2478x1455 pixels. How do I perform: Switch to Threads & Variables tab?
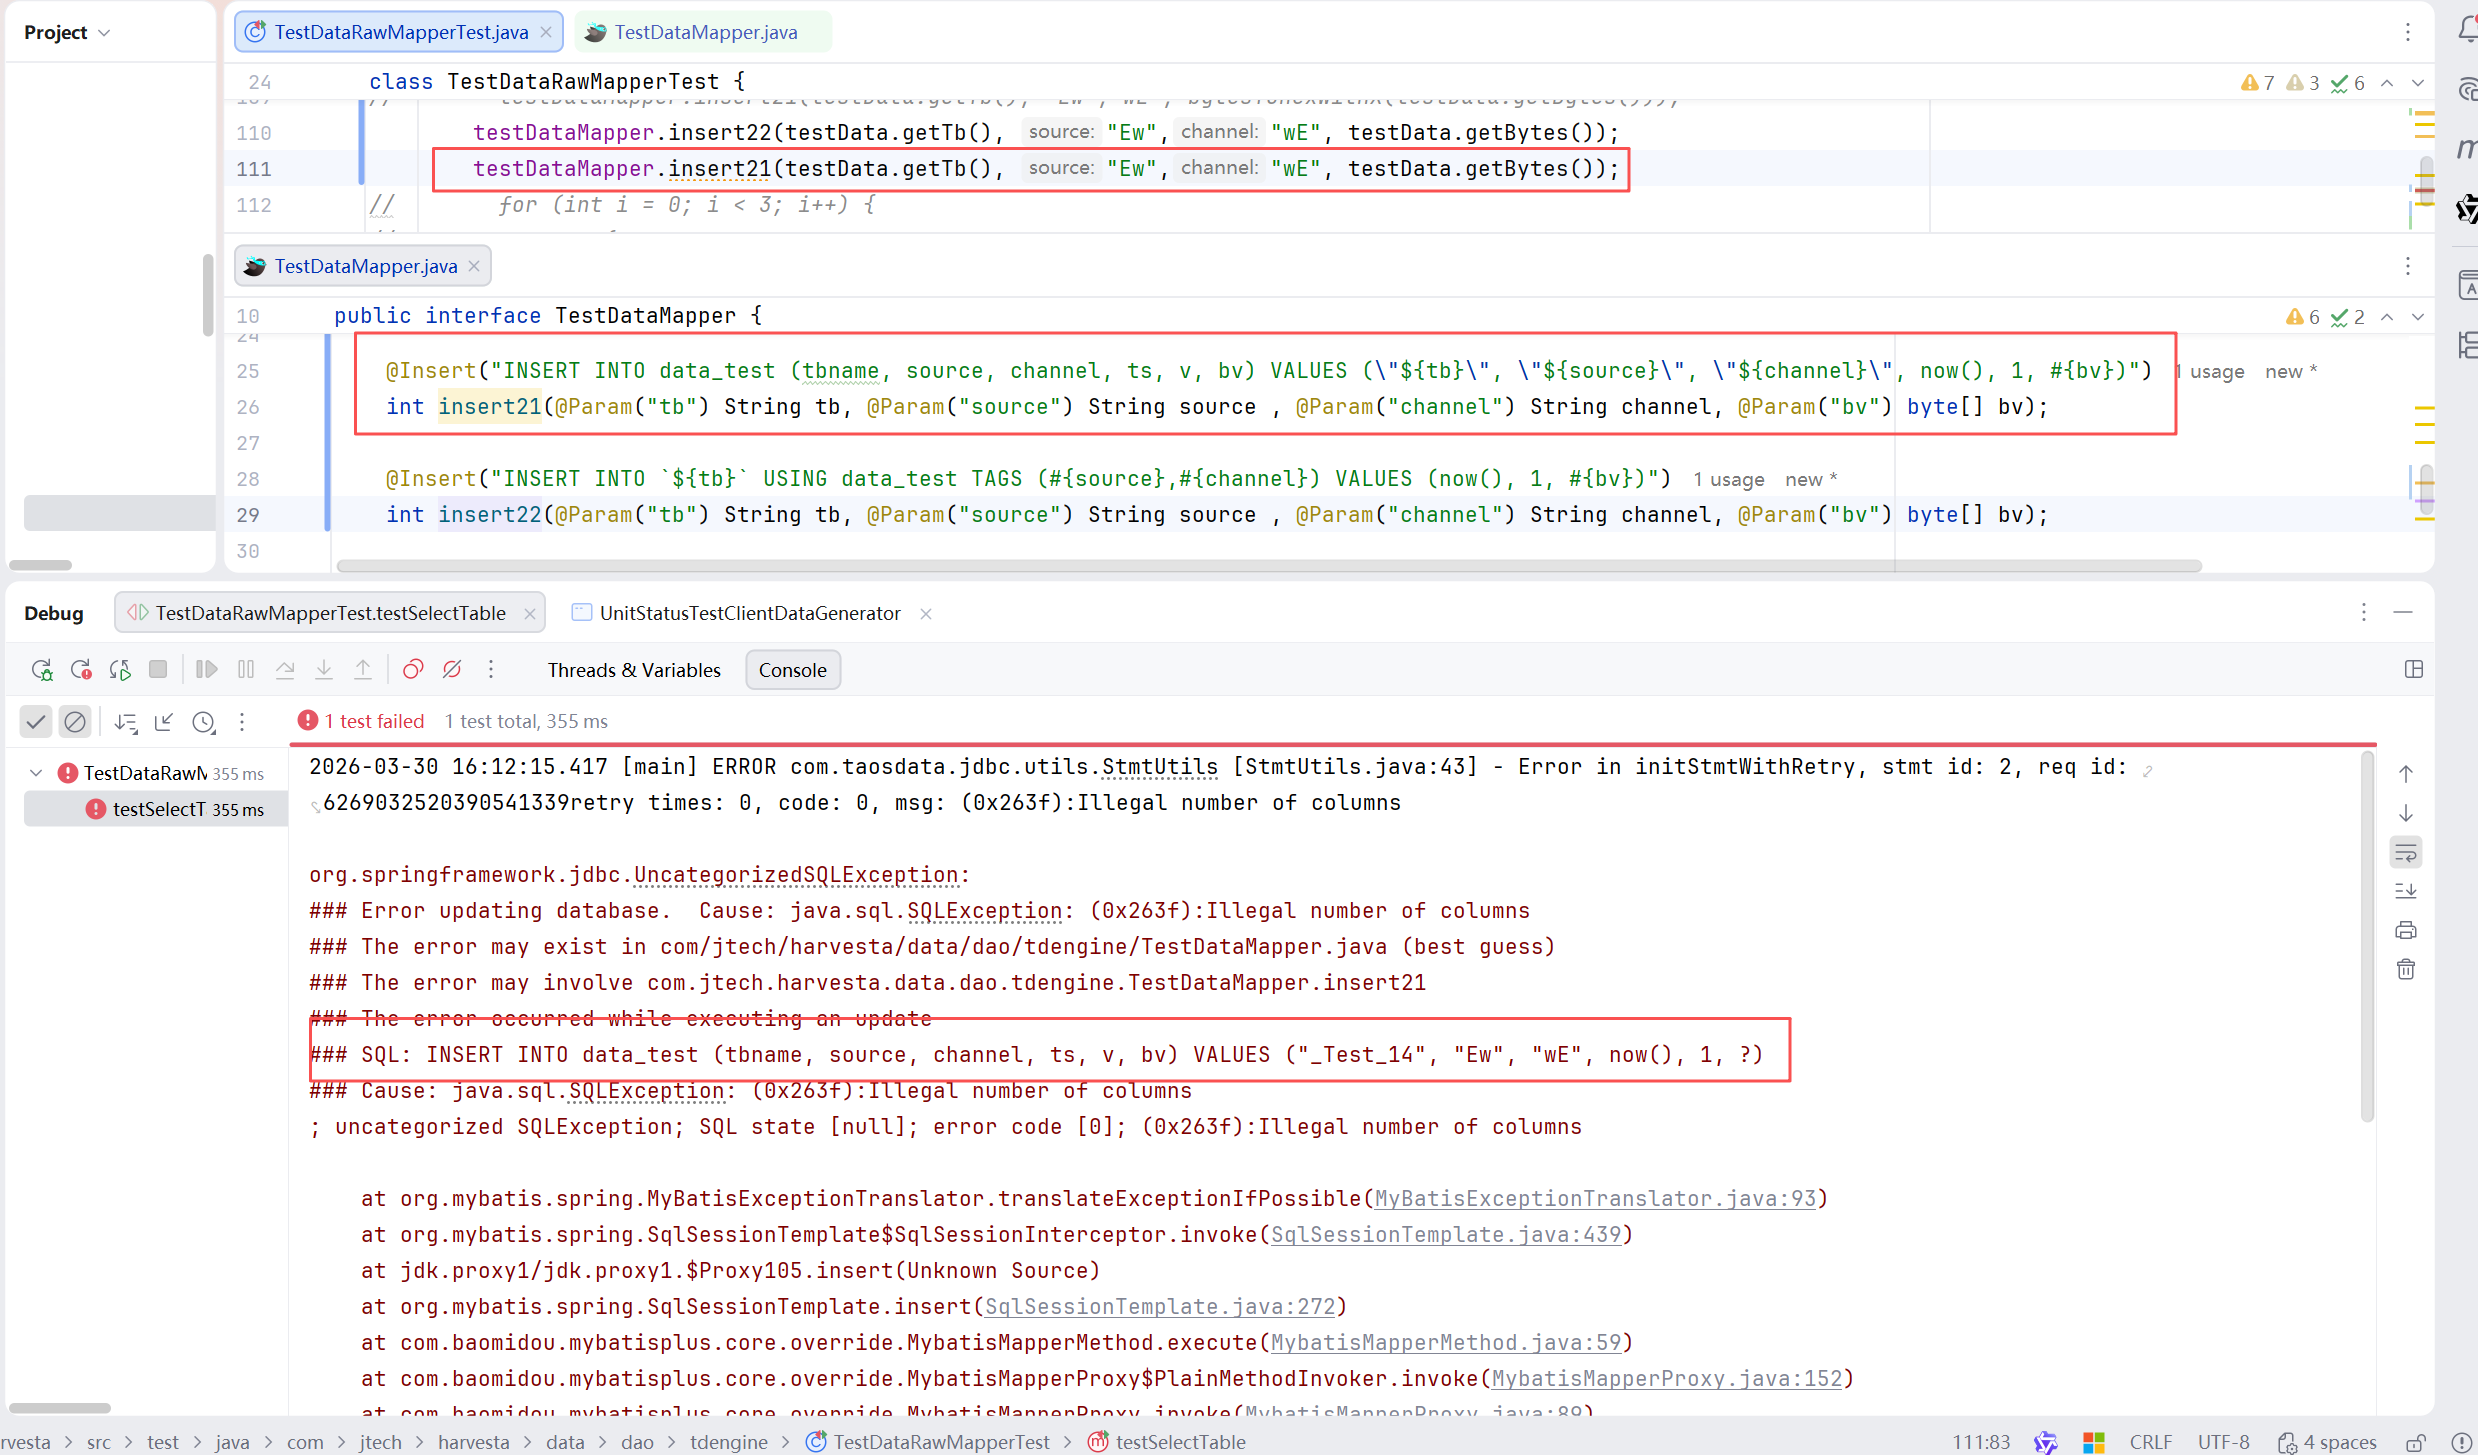[x=633, y=670]
